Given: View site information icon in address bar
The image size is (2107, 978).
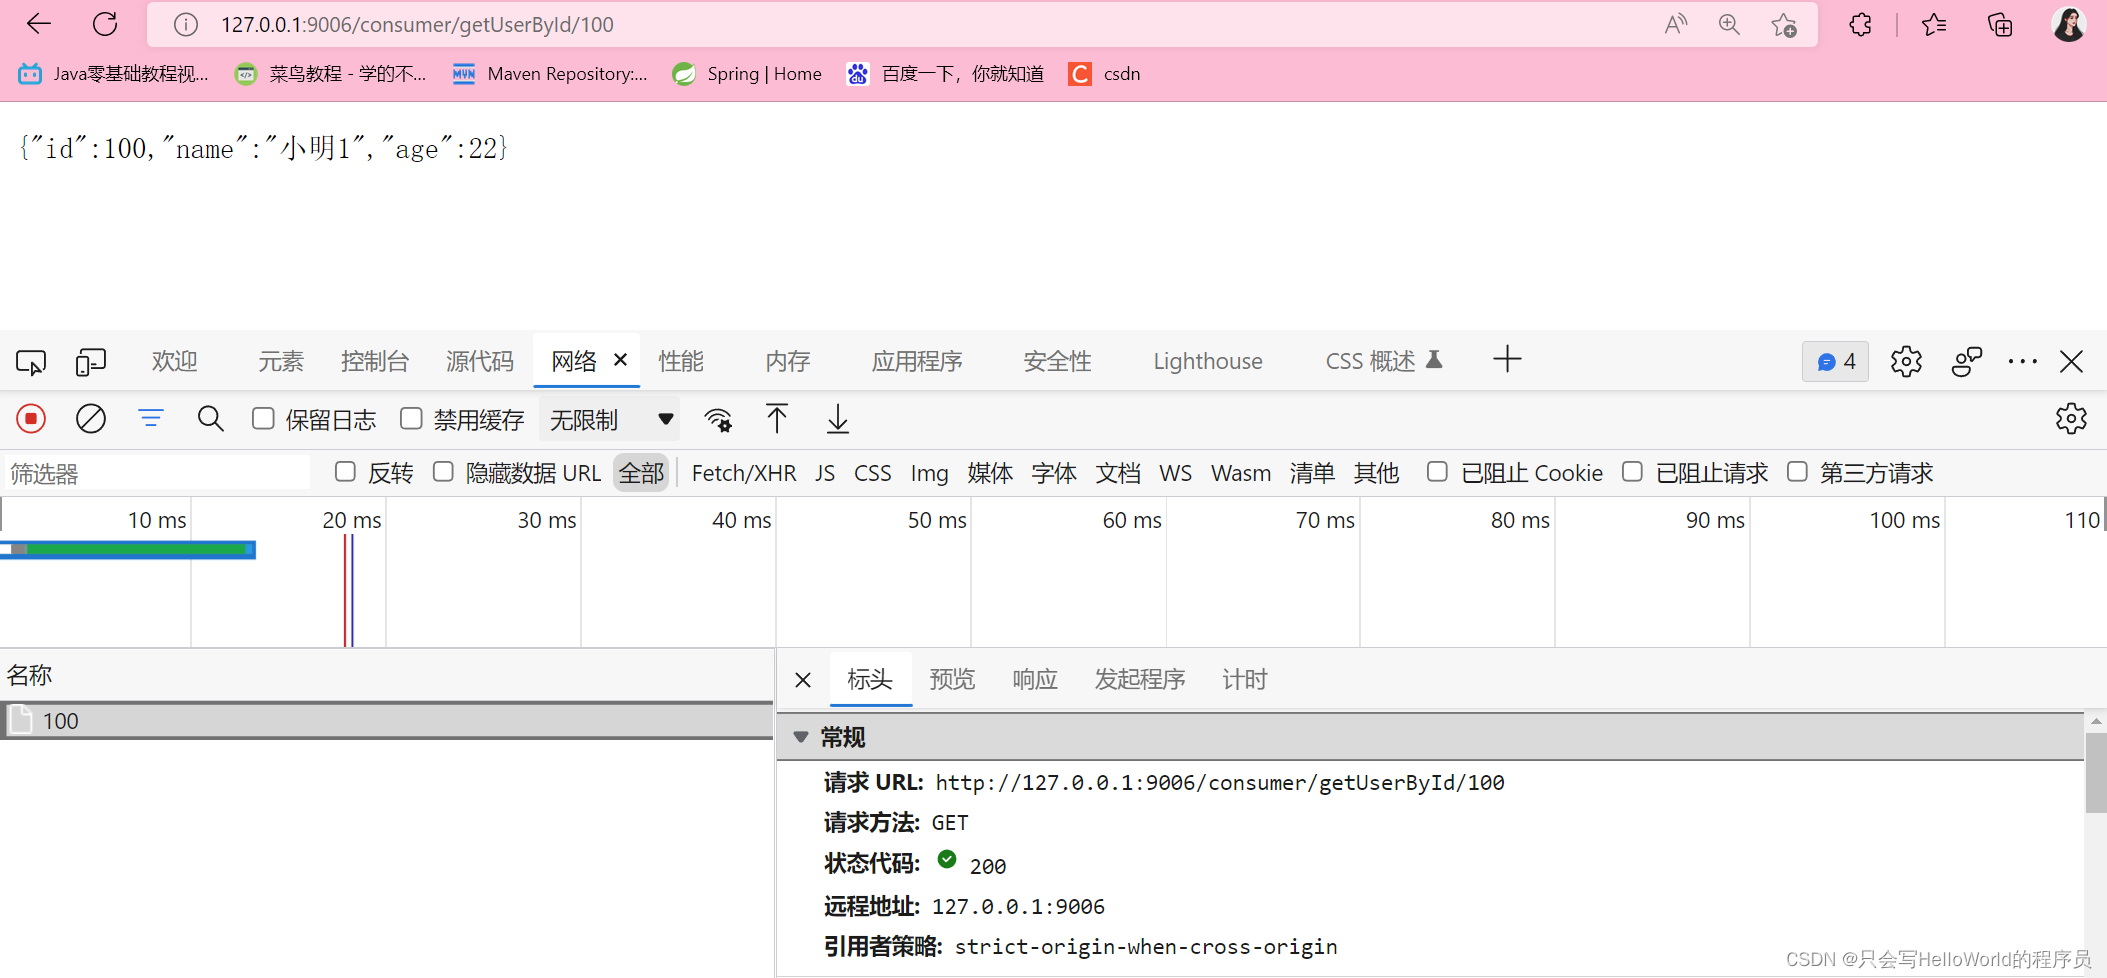Looking at the screenshot, I should coord(186,25).
